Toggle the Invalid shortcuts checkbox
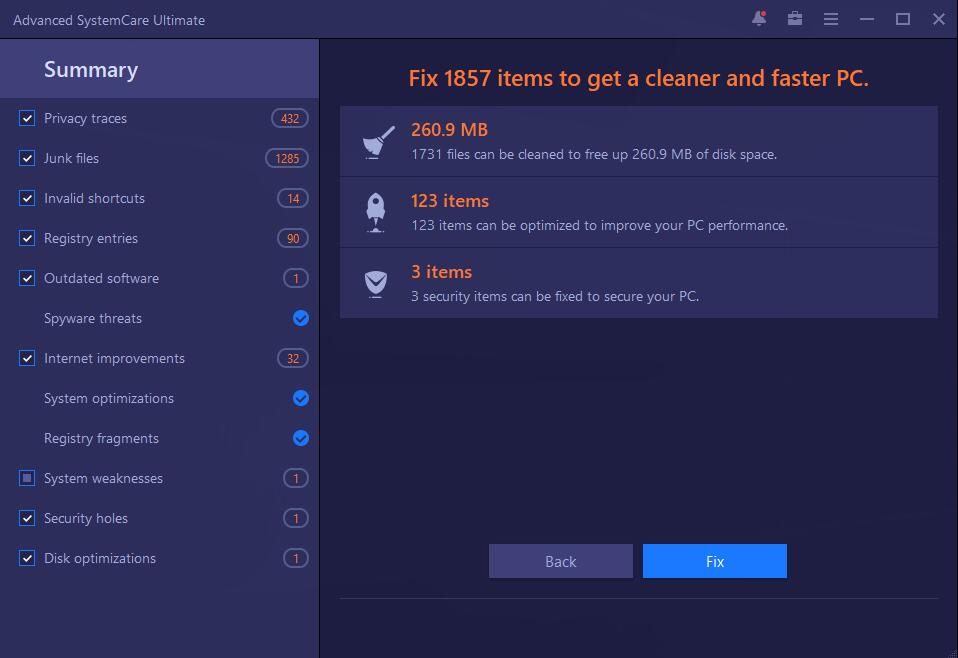Screen dimensions: 958x658 click(x=27, y=198)
